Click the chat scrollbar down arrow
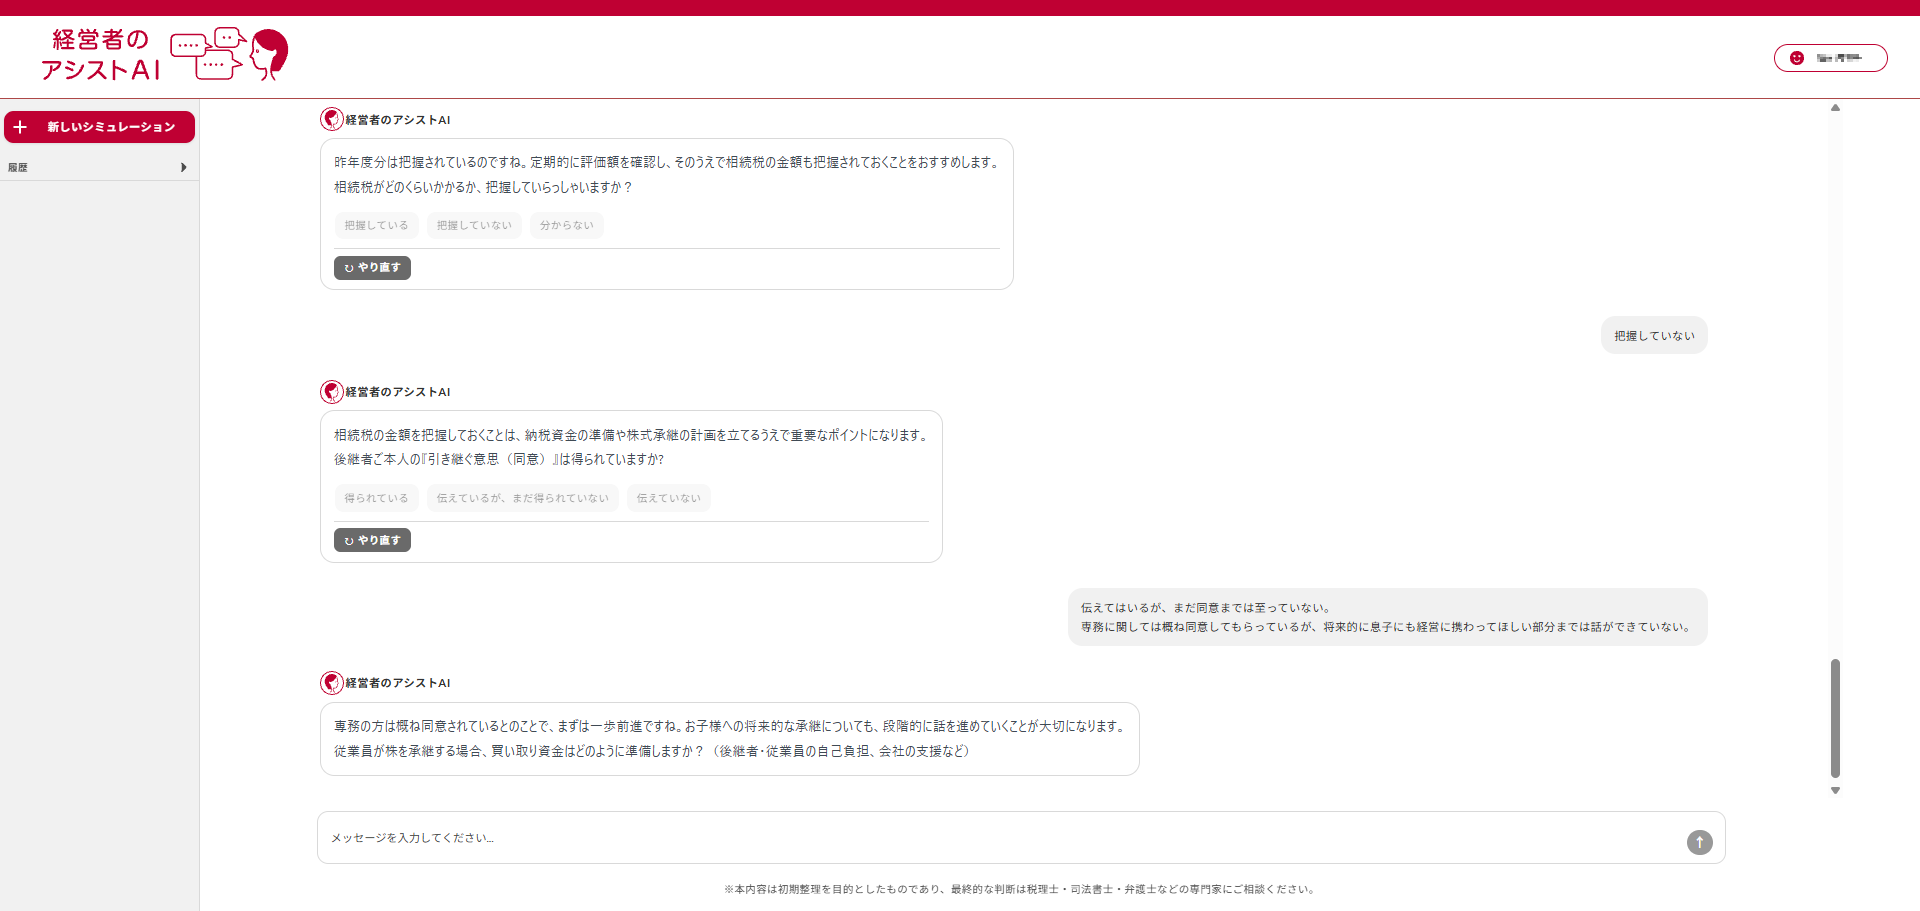Image resolution: width=1920 pixels, height=911 pixels. click(1835, 790)
